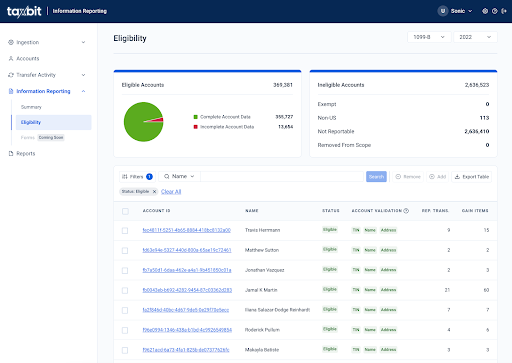Open the 1099-B form type dropdown

click(x=429, y=37)
